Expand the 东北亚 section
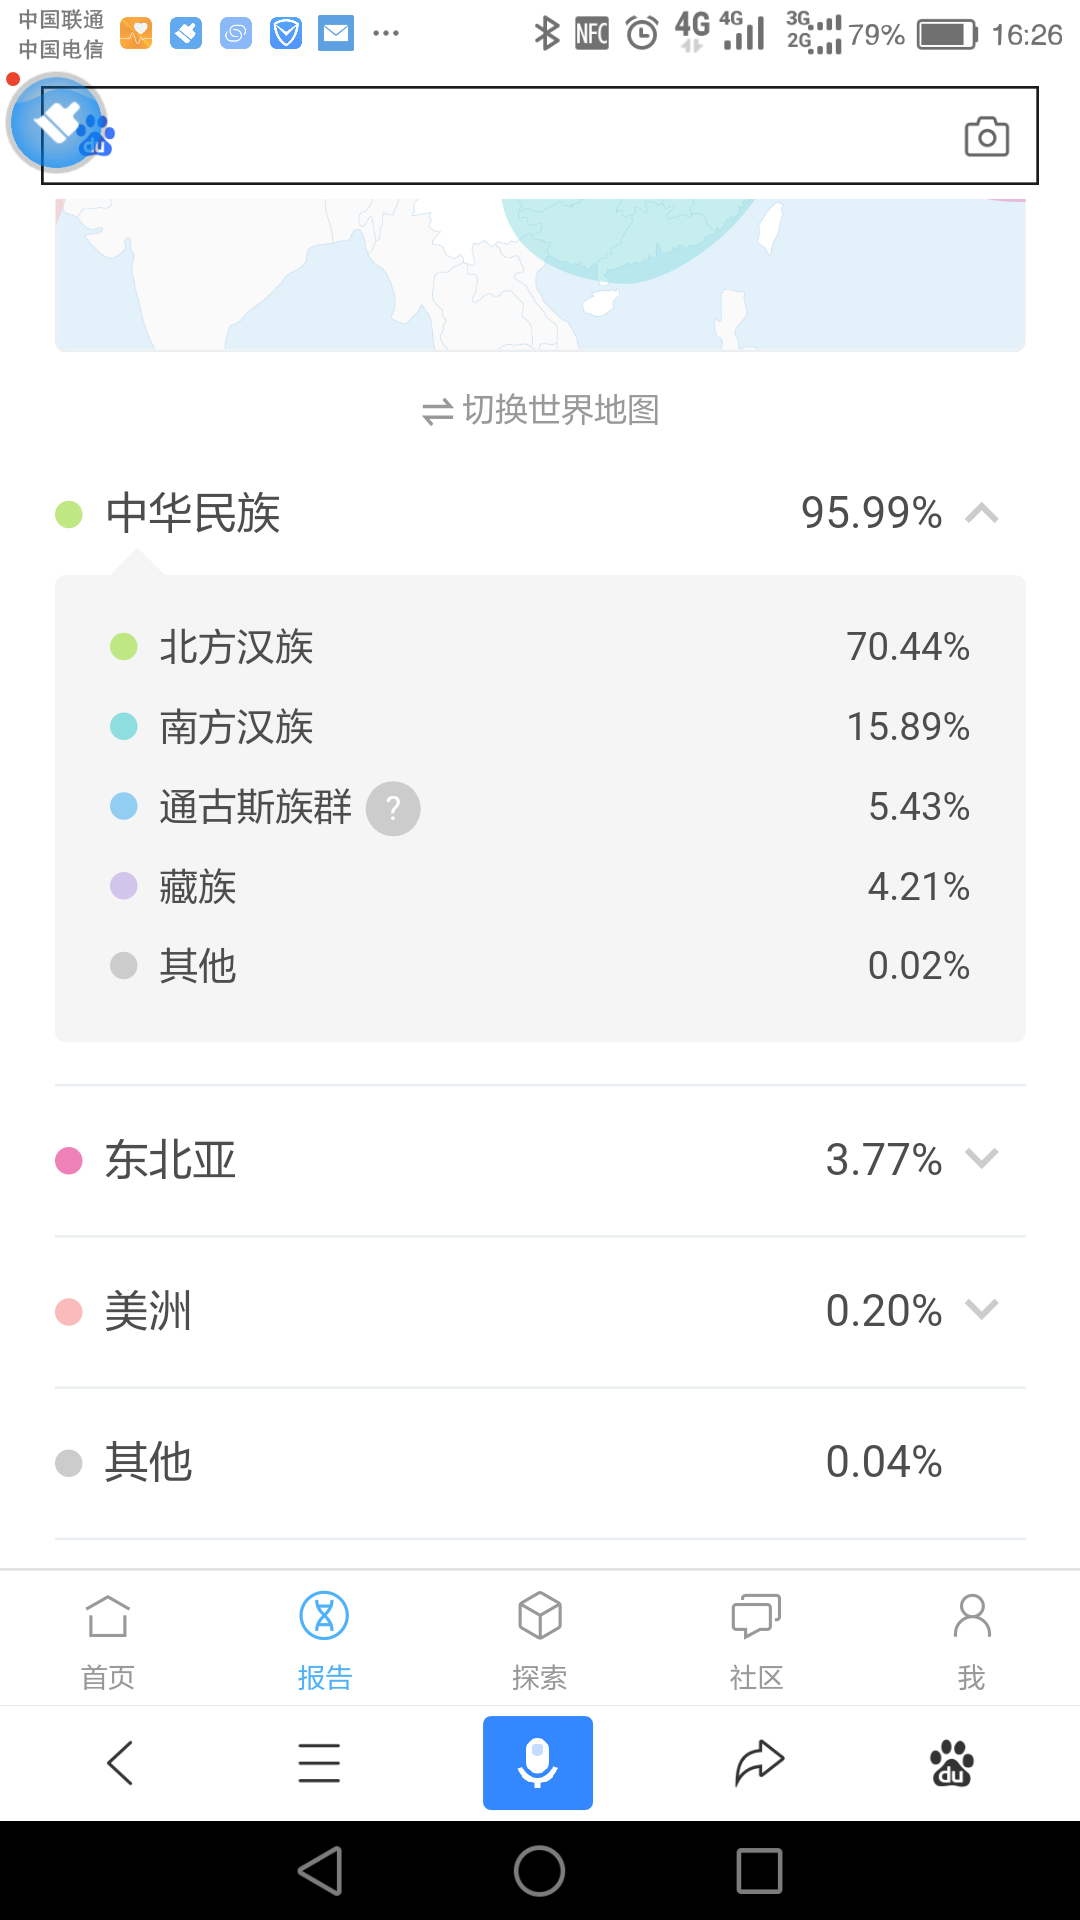Image resolution: width=1080 pixels, height=1920 pixels. tap(540, 1160)
